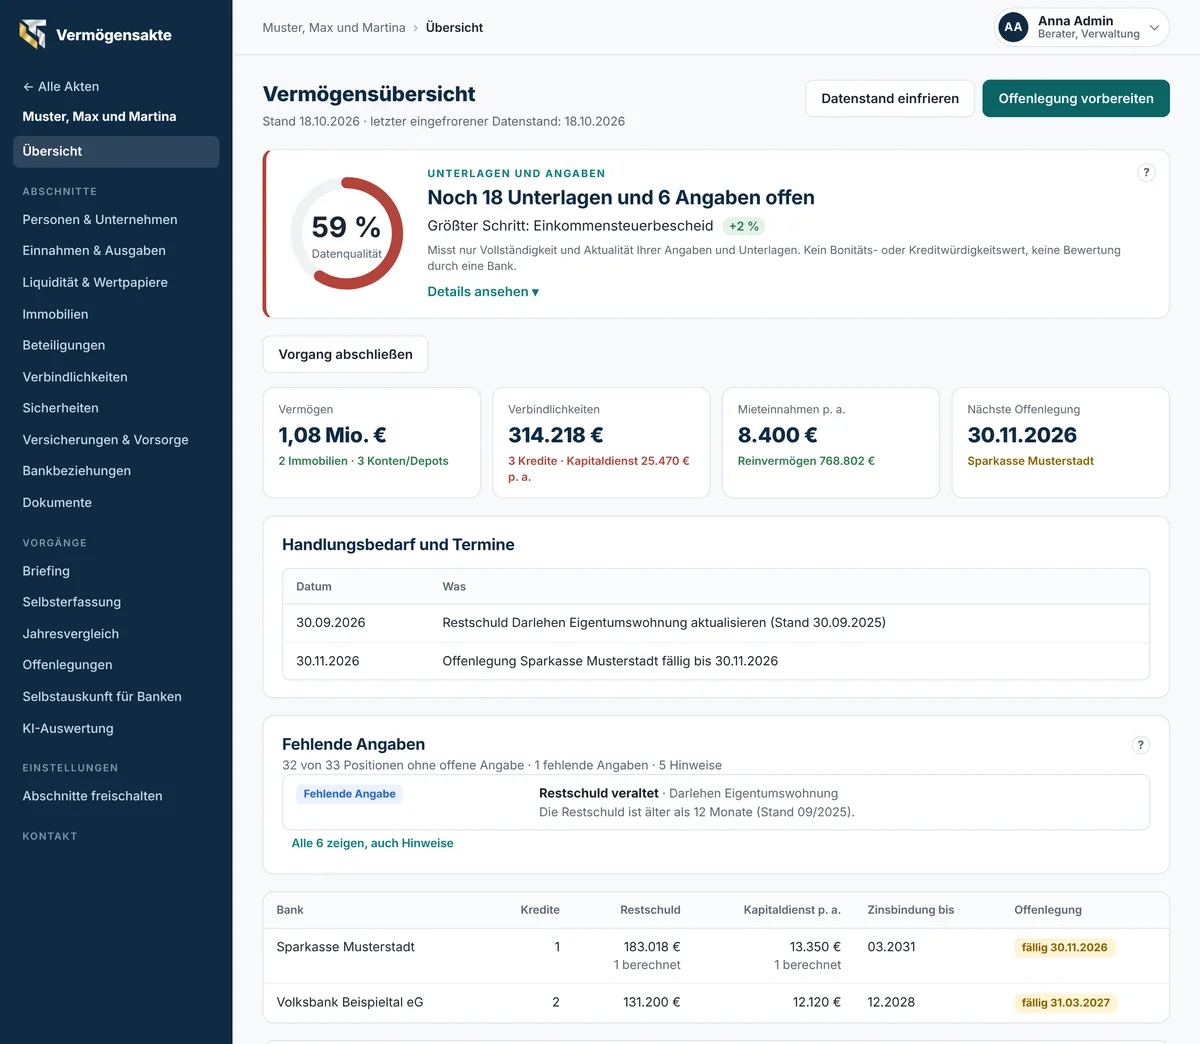Open Verbindlichkeiten in the sidebar

75,377
